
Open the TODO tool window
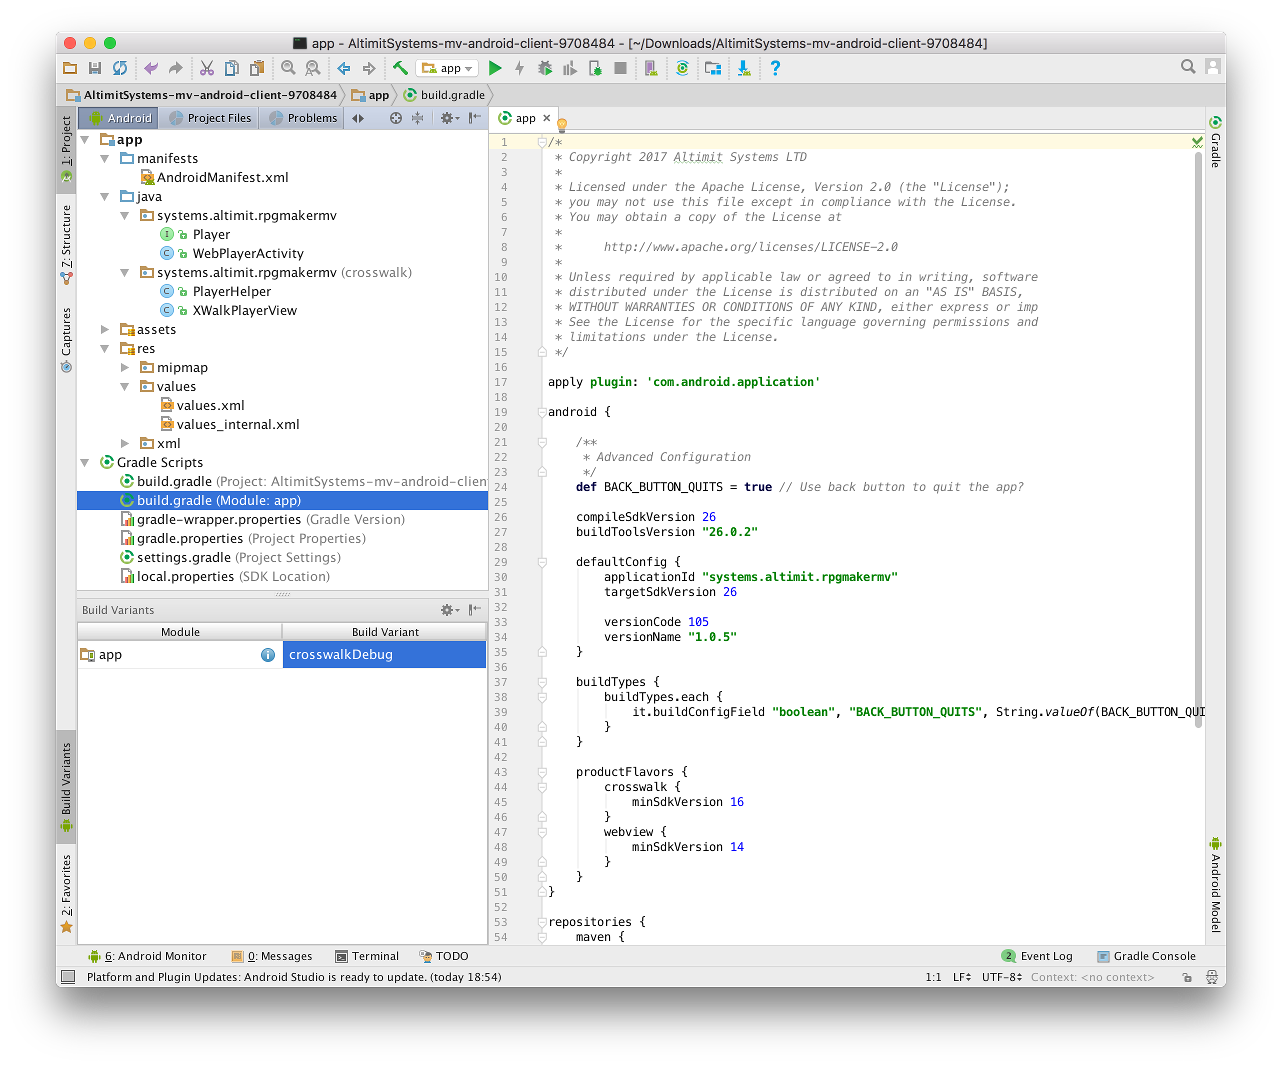pyautogui.click(x=444, y=956)
